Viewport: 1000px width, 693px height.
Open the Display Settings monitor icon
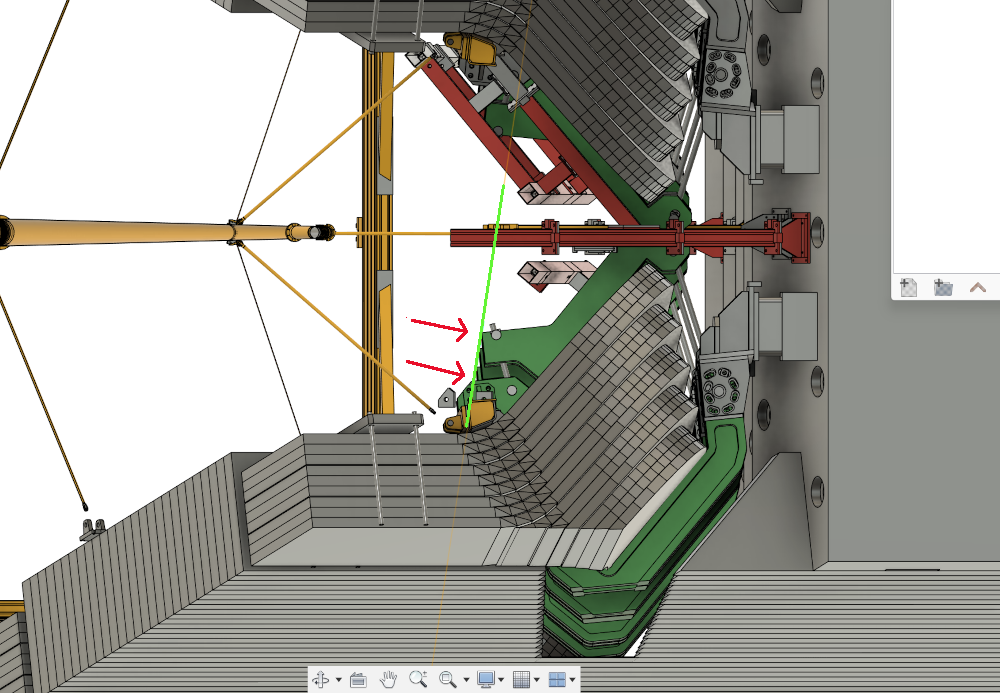coord(487,680)
